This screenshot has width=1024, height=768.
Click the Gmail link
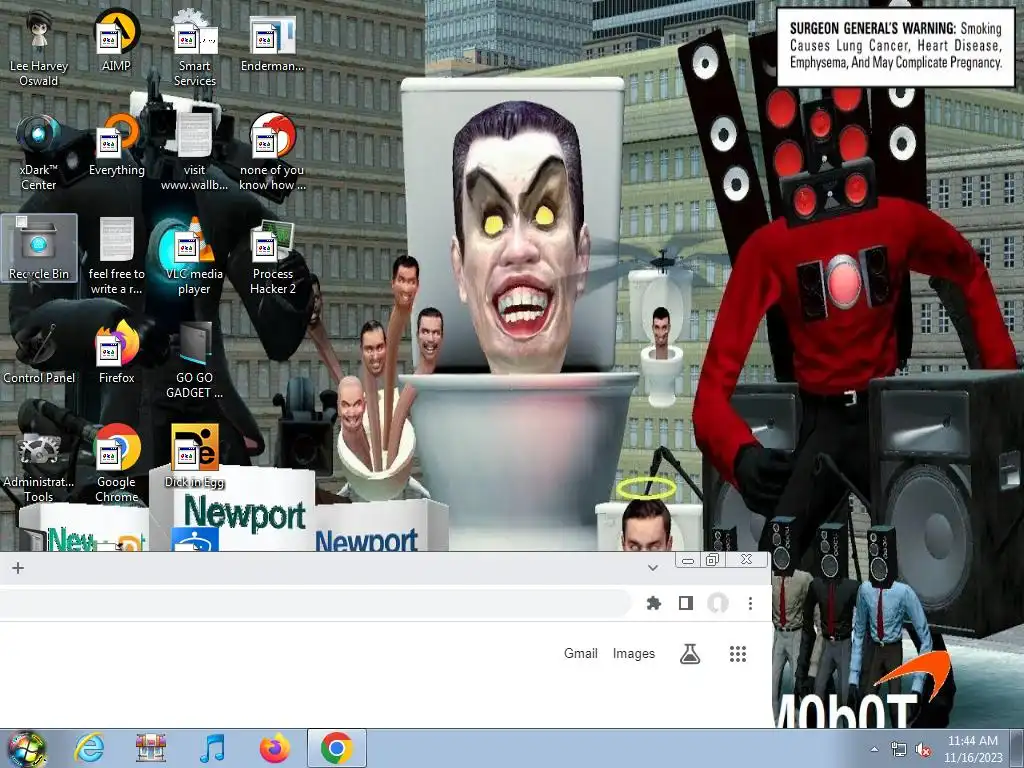[581, 653]
